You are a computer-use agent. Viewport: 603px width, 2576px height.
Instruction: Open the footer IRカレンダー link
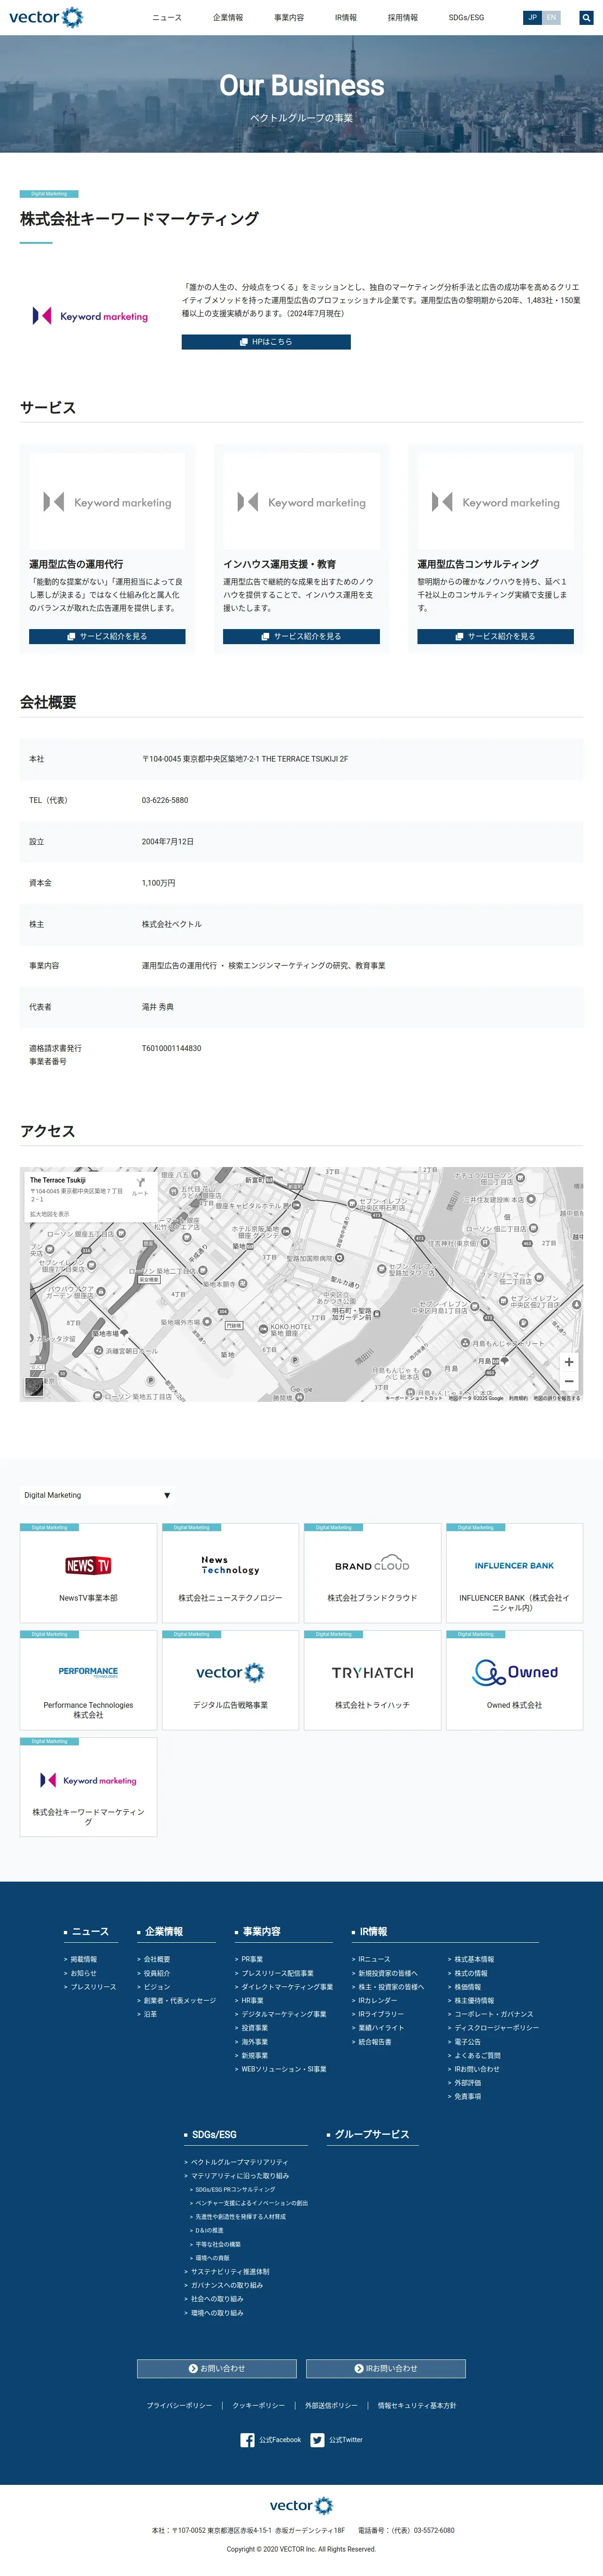point(378,2000)
